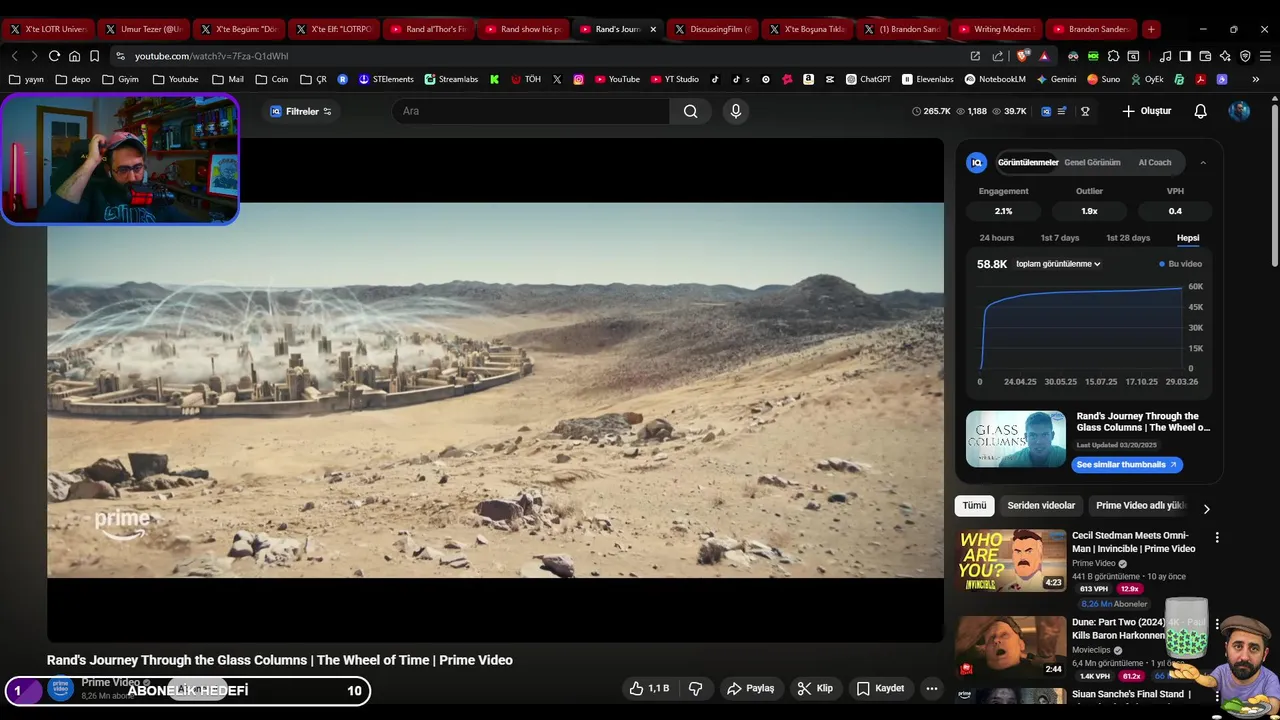Open the Giyim bookmarks folder

click(x=120, y=79)
